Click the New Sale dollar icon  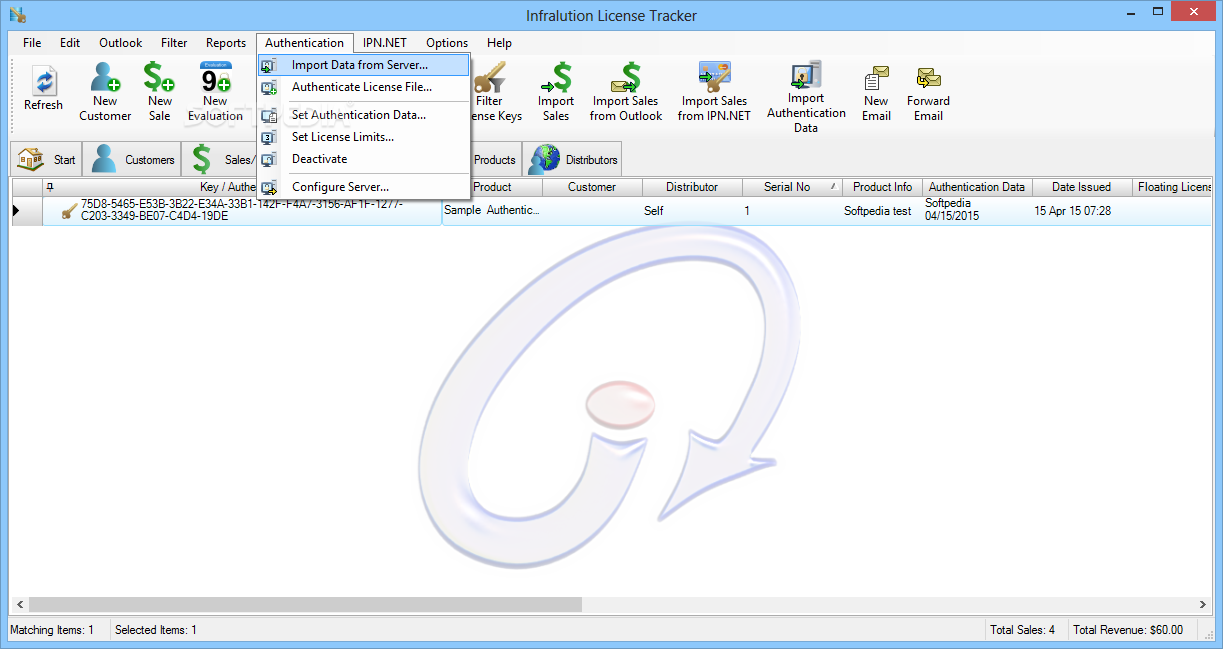click(x=159, y=77)
